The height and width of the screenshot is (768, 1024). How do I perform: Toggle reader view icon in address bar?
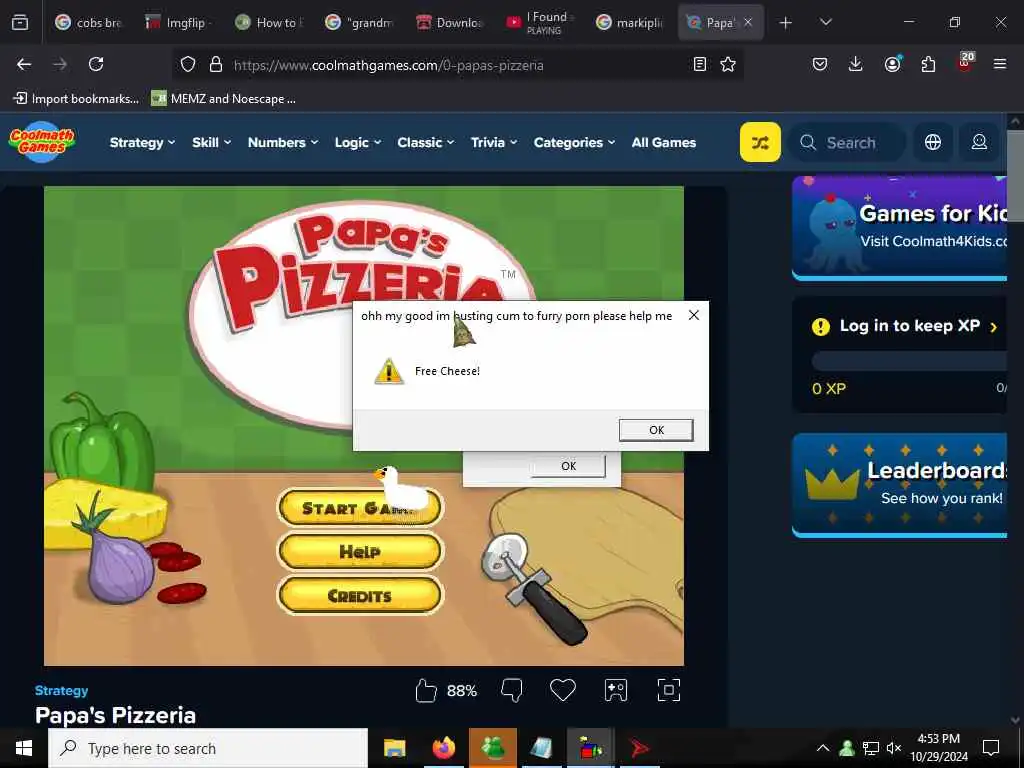[x=699, y=64]
